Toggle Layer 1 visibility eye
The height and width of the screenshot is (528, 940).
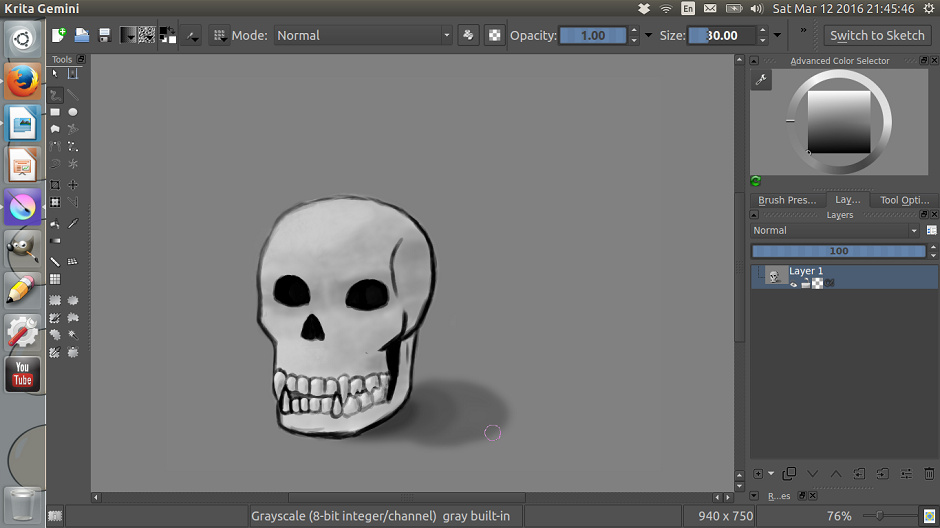point(794,284)
